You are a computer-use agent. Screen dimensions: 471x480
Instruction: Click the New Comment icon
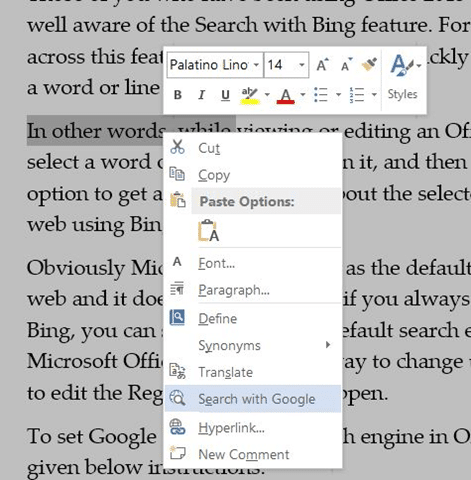(177, 453)
